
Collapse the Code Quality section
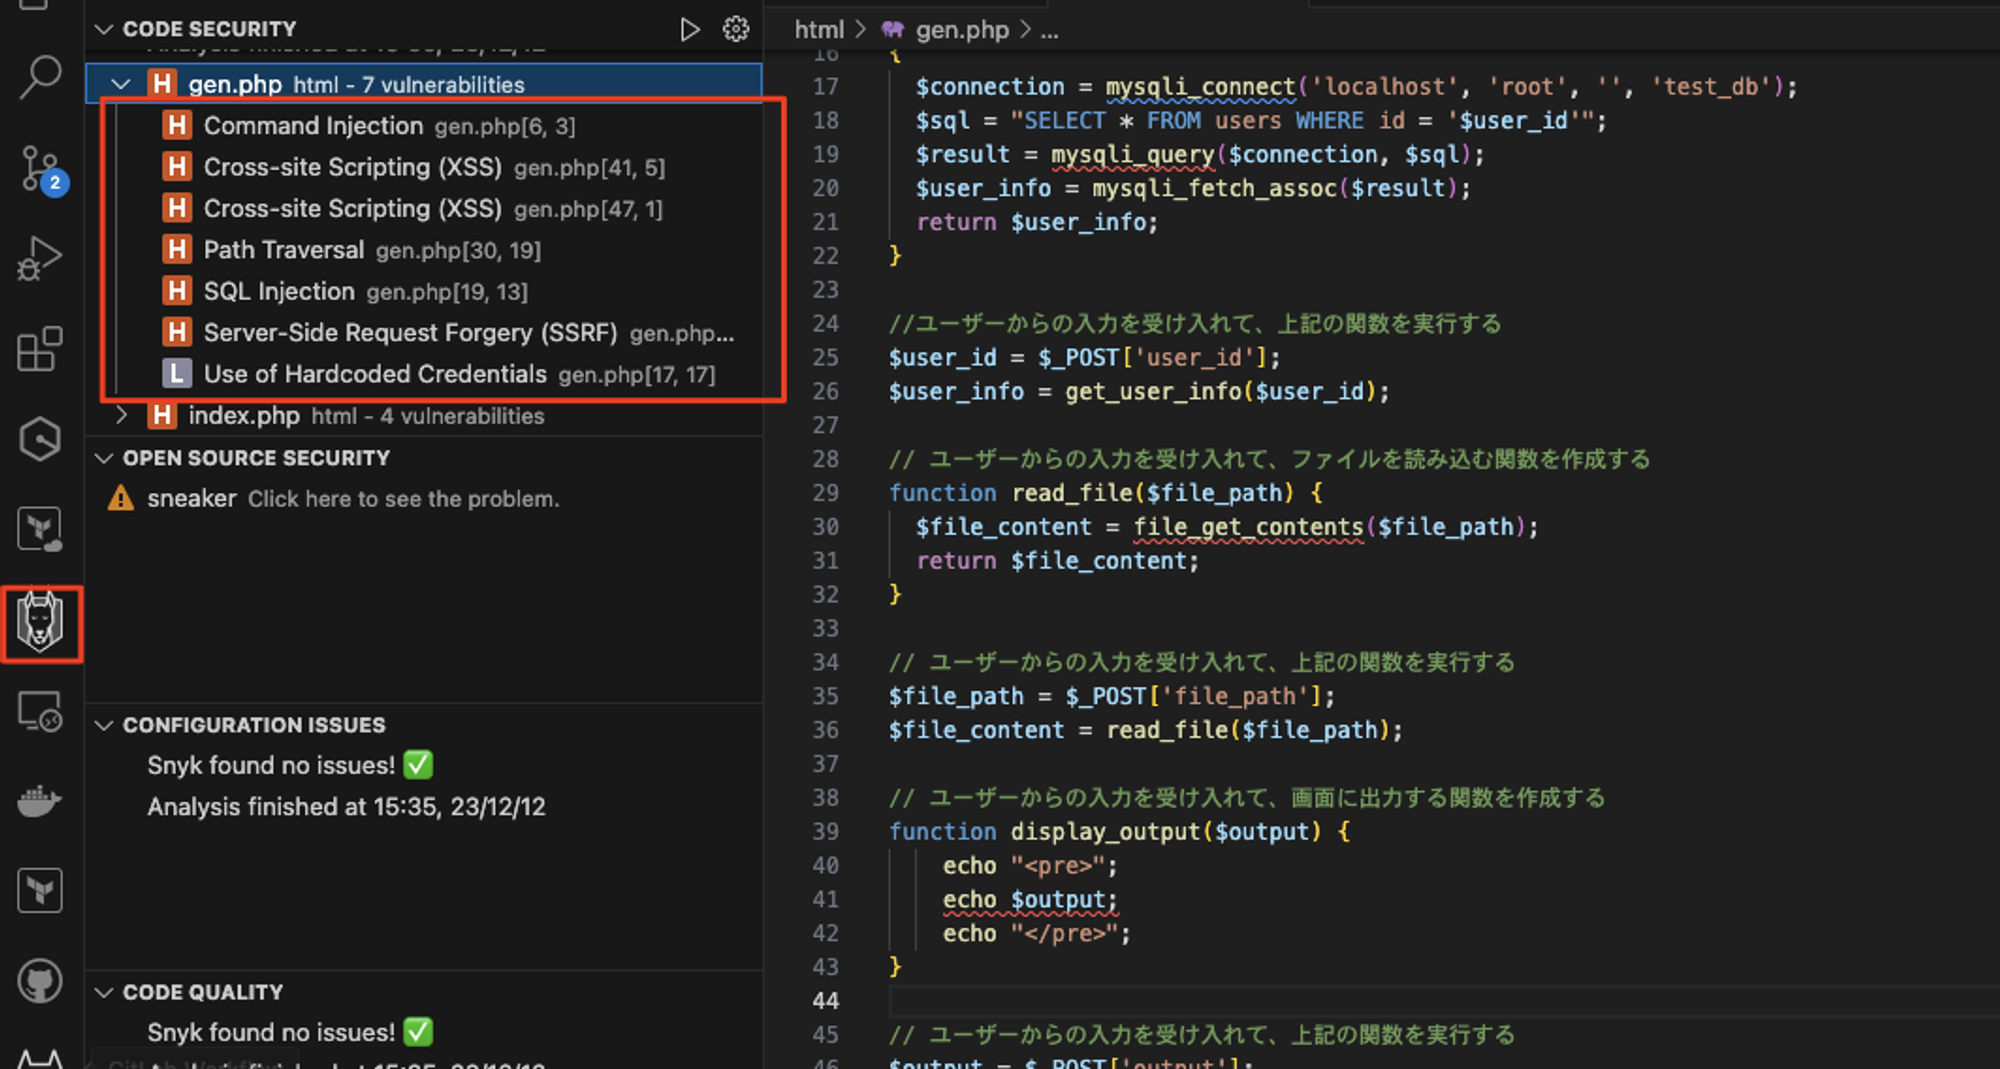(103, 992)
